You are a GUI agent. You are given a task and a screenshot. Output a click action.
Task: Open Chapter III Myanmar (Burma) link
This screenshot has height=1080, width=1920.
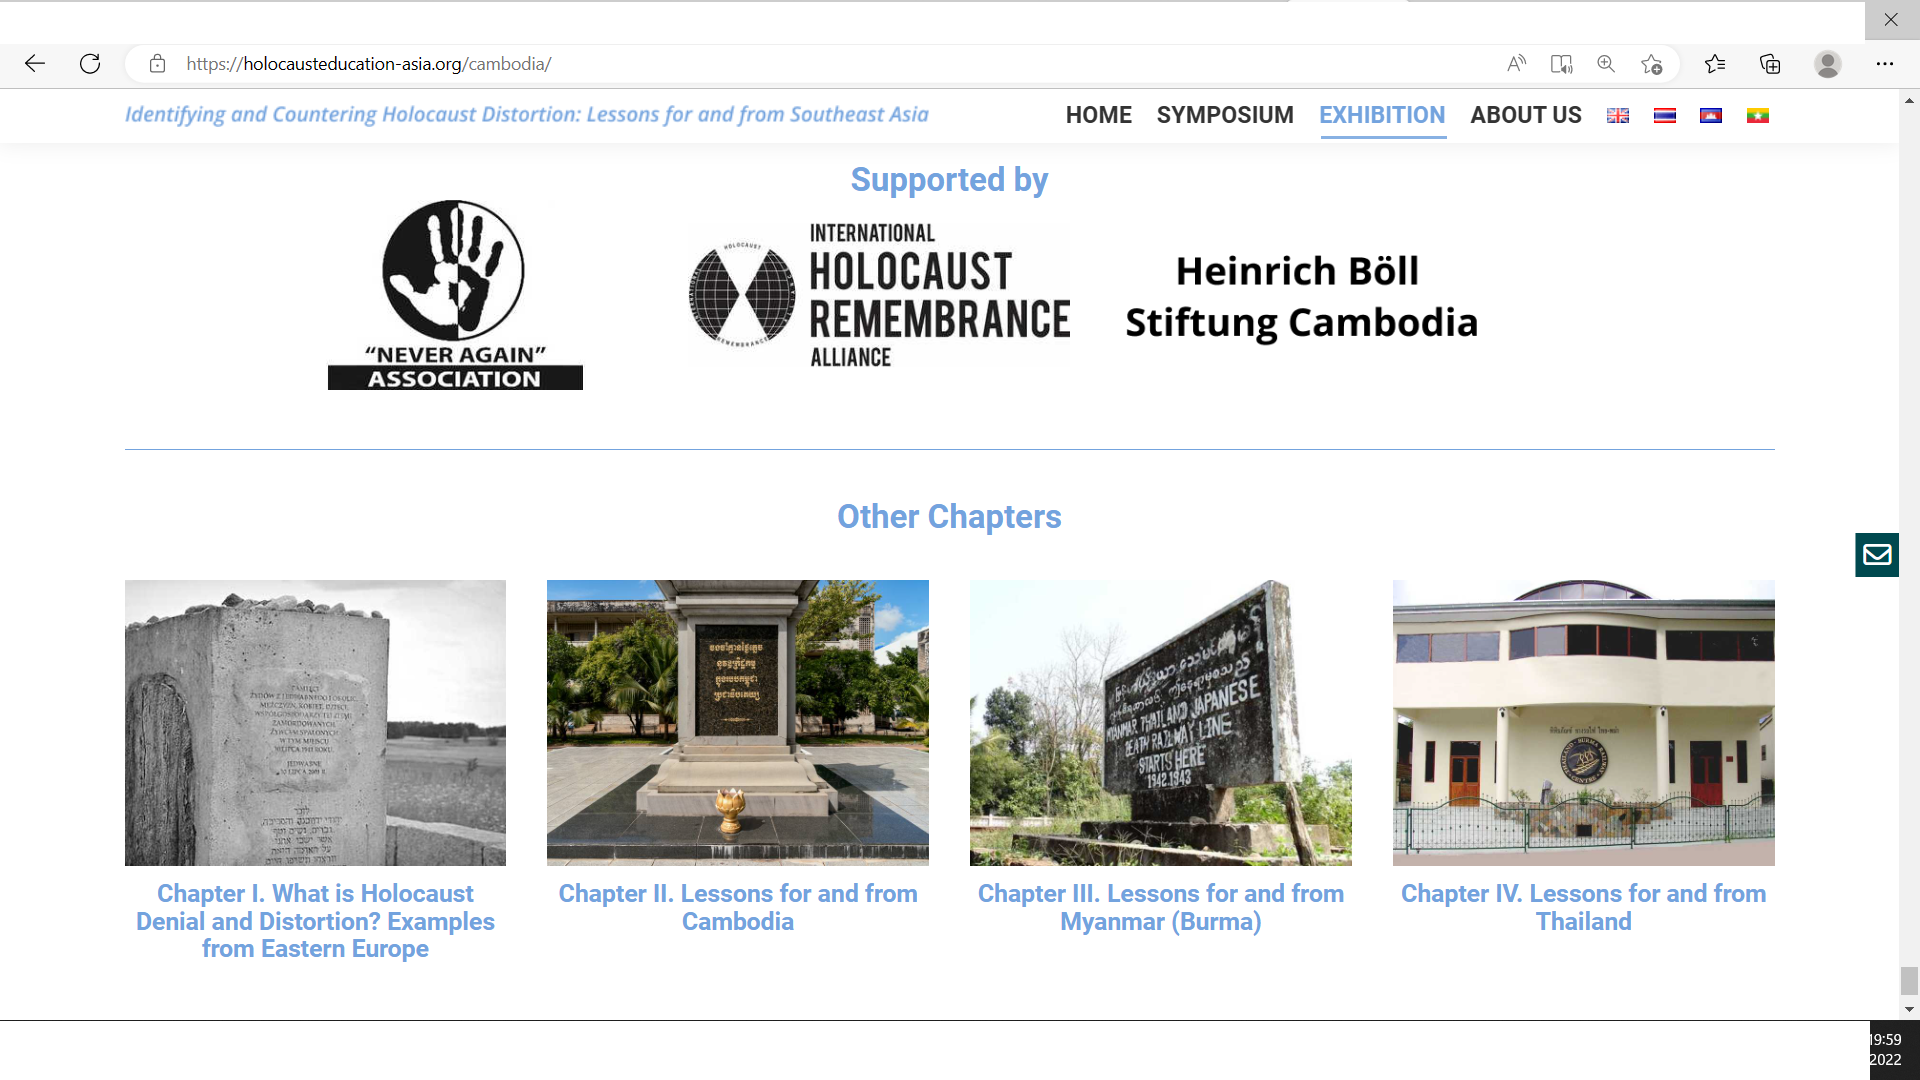click(1161, 907)
